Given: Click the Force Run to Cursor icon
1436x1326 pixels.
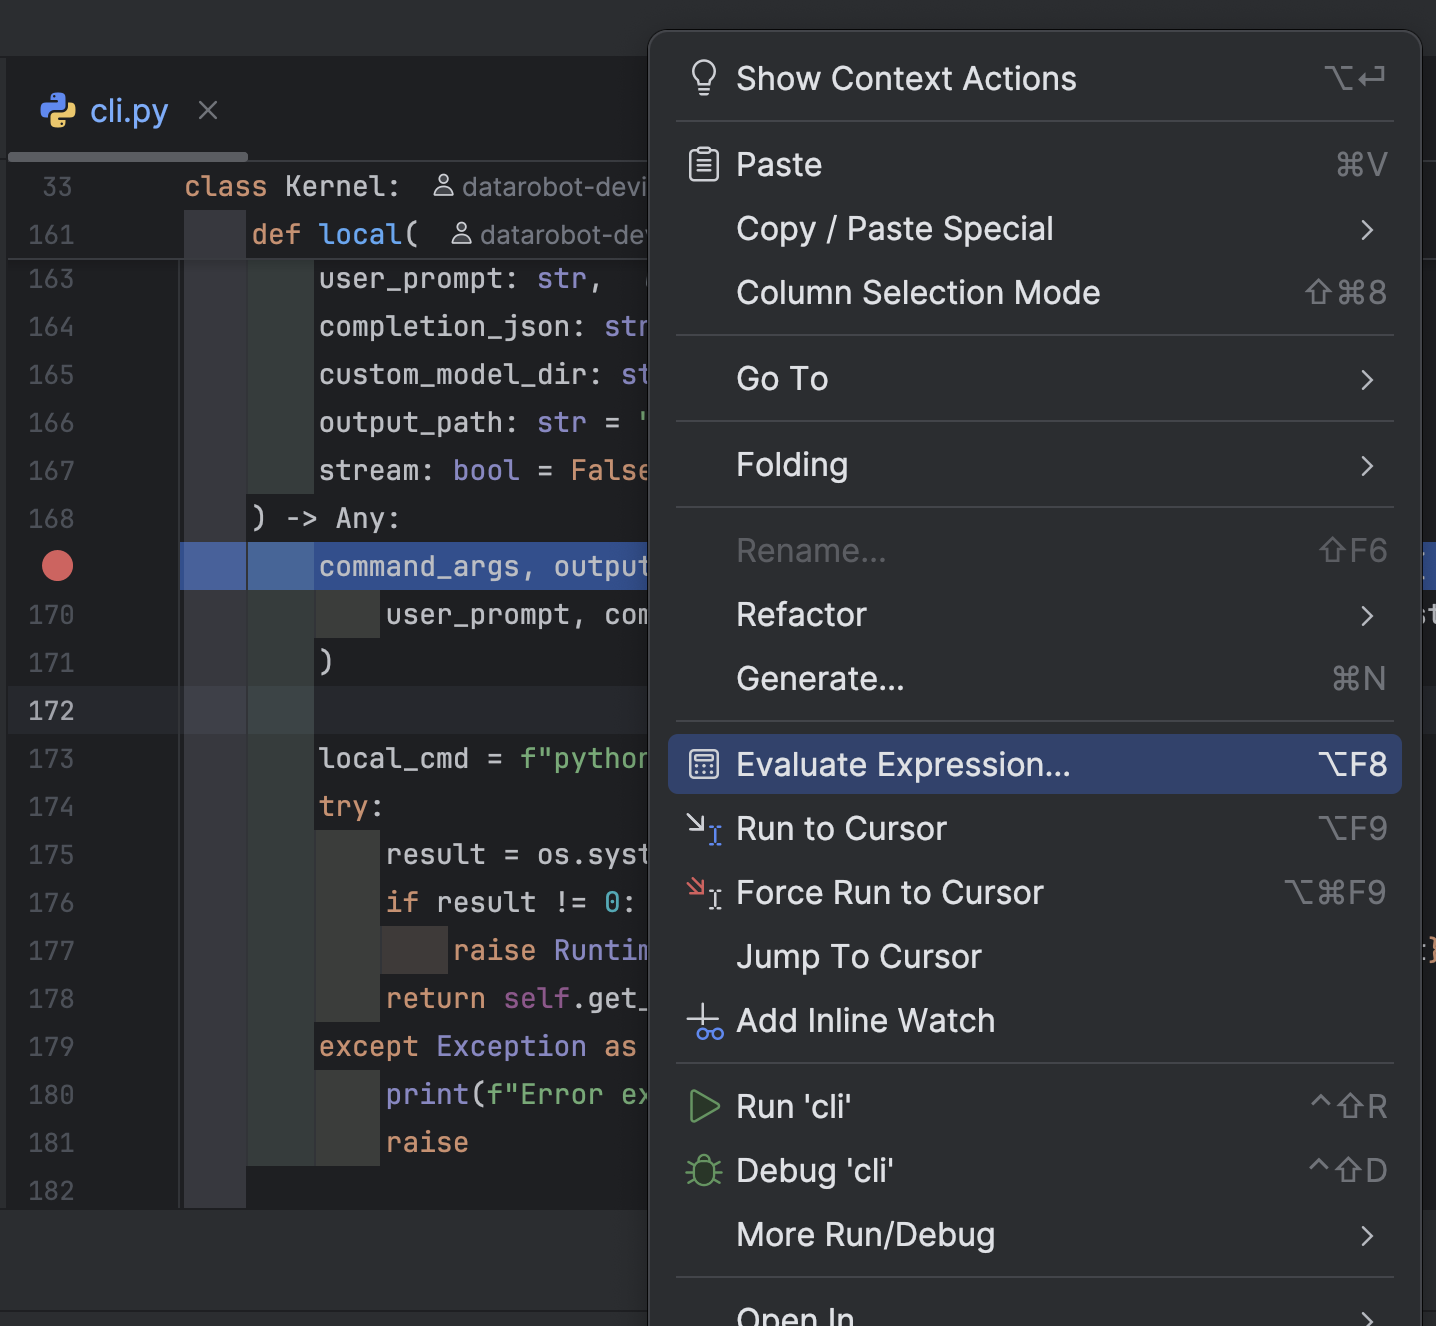Looking at the screenshot, I should pos(704,893).
